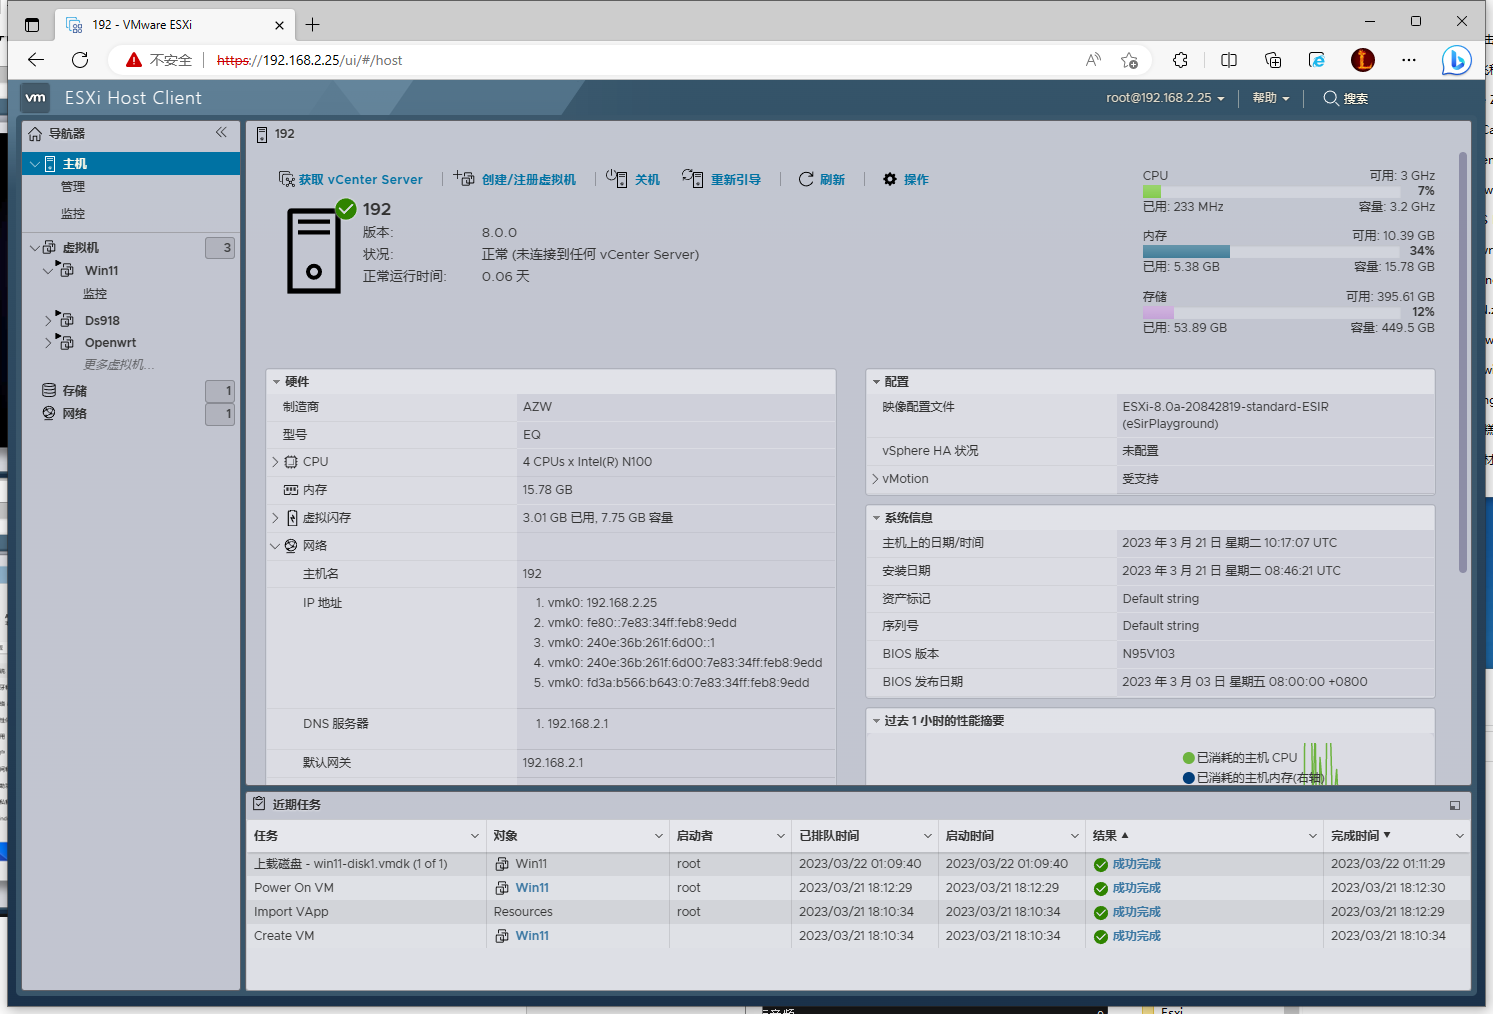The image size is (1493, 1014).
Task: Click 获取 vCenter Server button
Action: coord(350,180)
